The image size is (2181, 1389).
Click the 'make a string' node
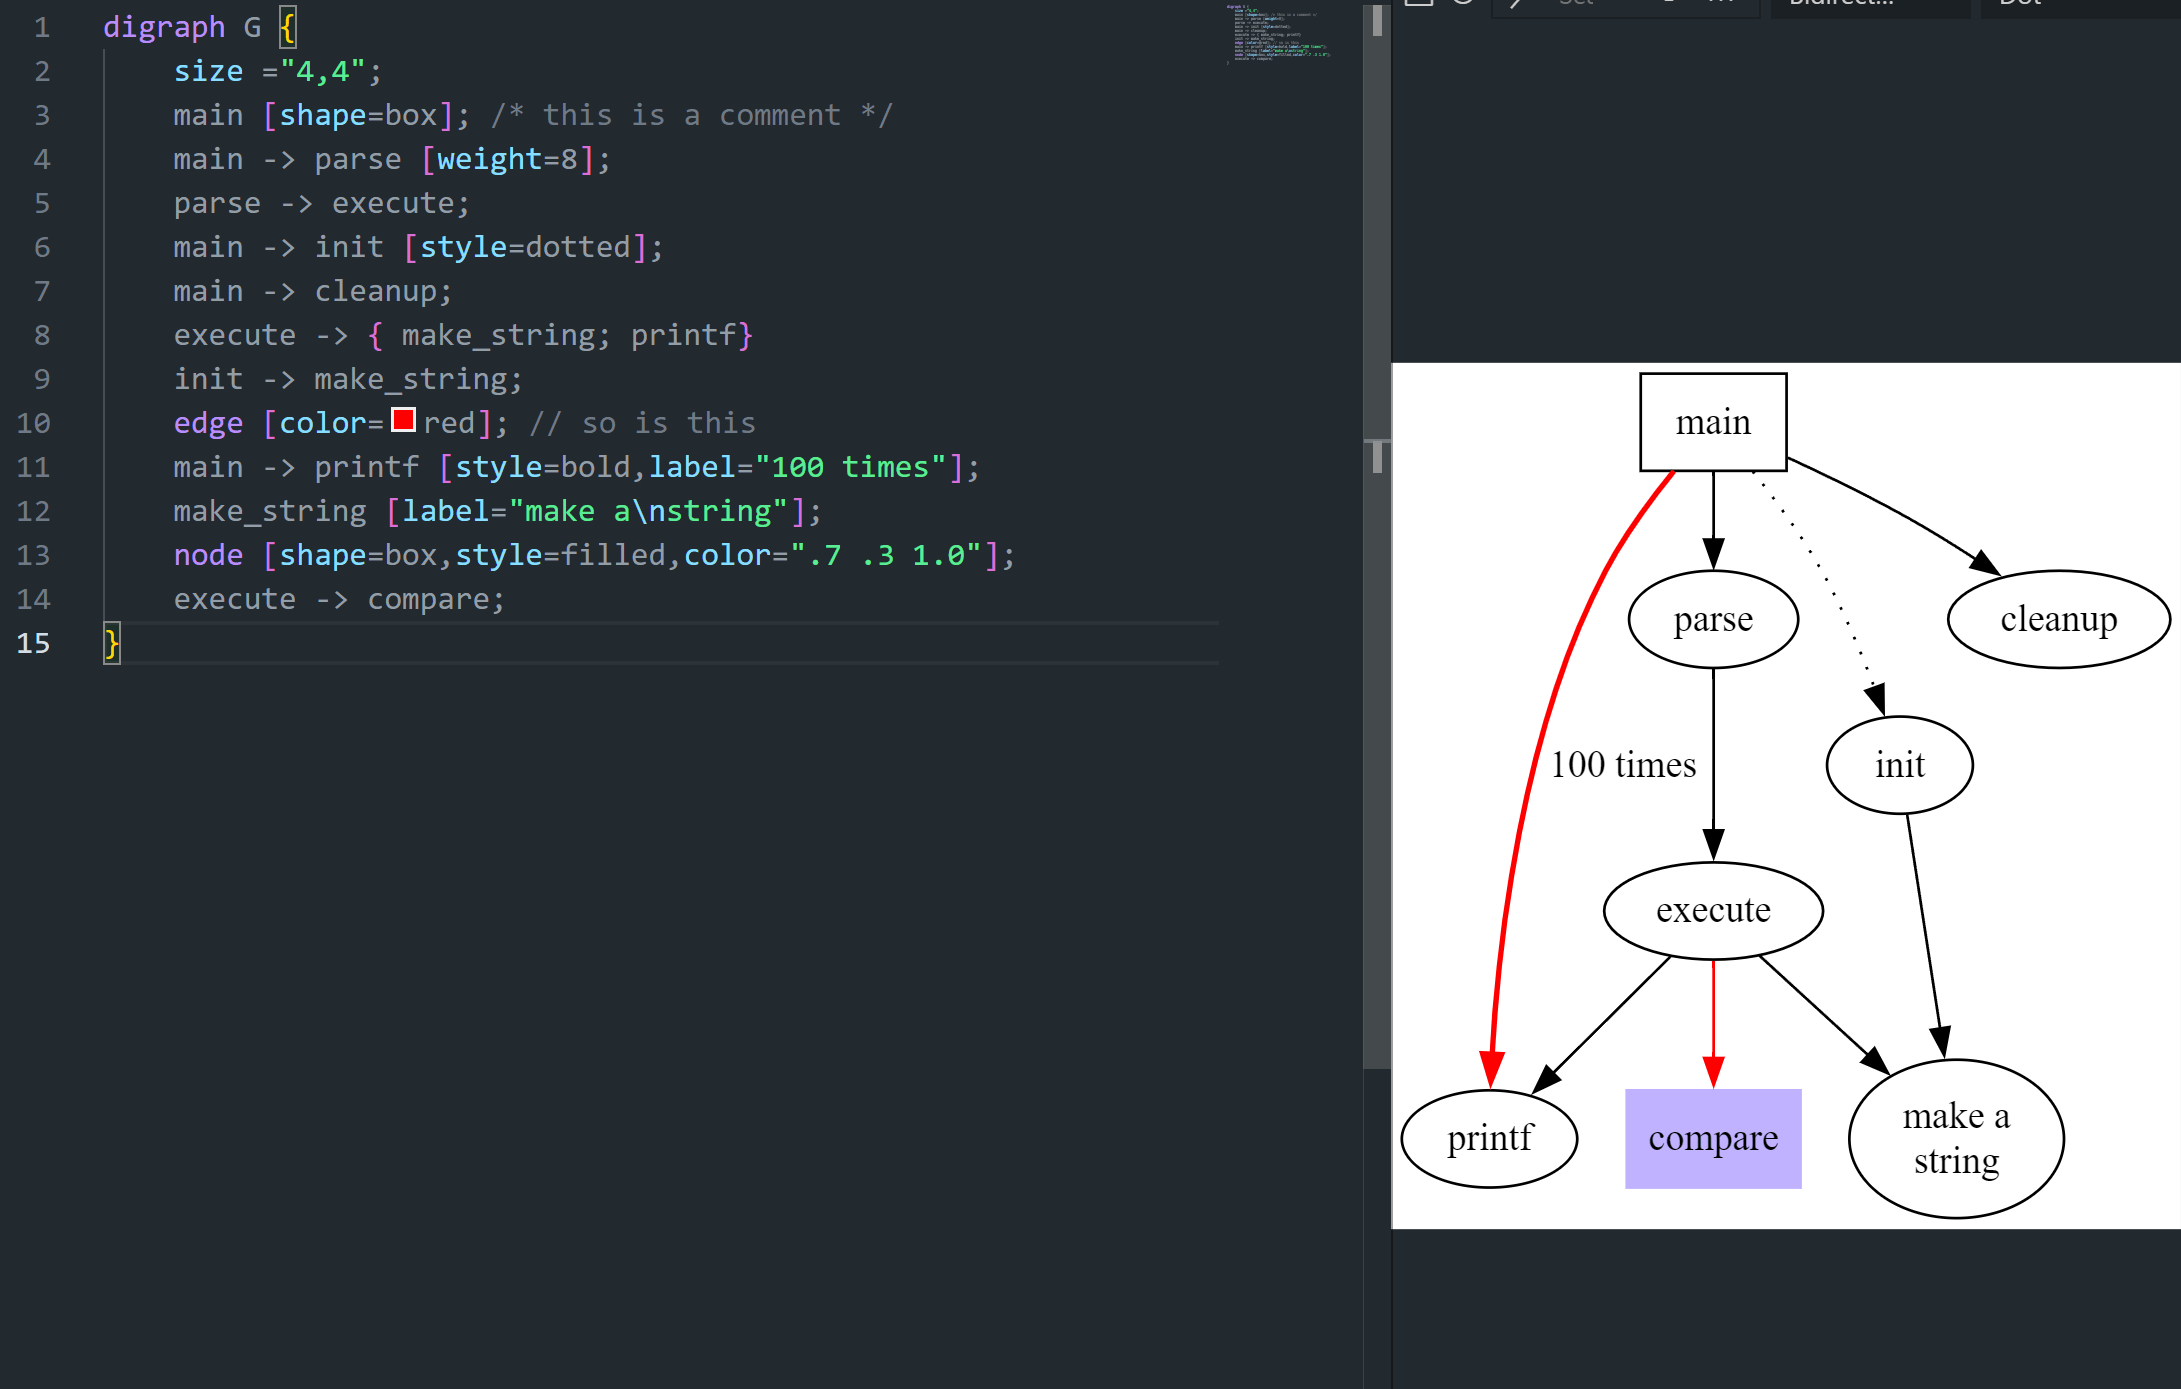pyautogui.click(x=1955, y=1138)
